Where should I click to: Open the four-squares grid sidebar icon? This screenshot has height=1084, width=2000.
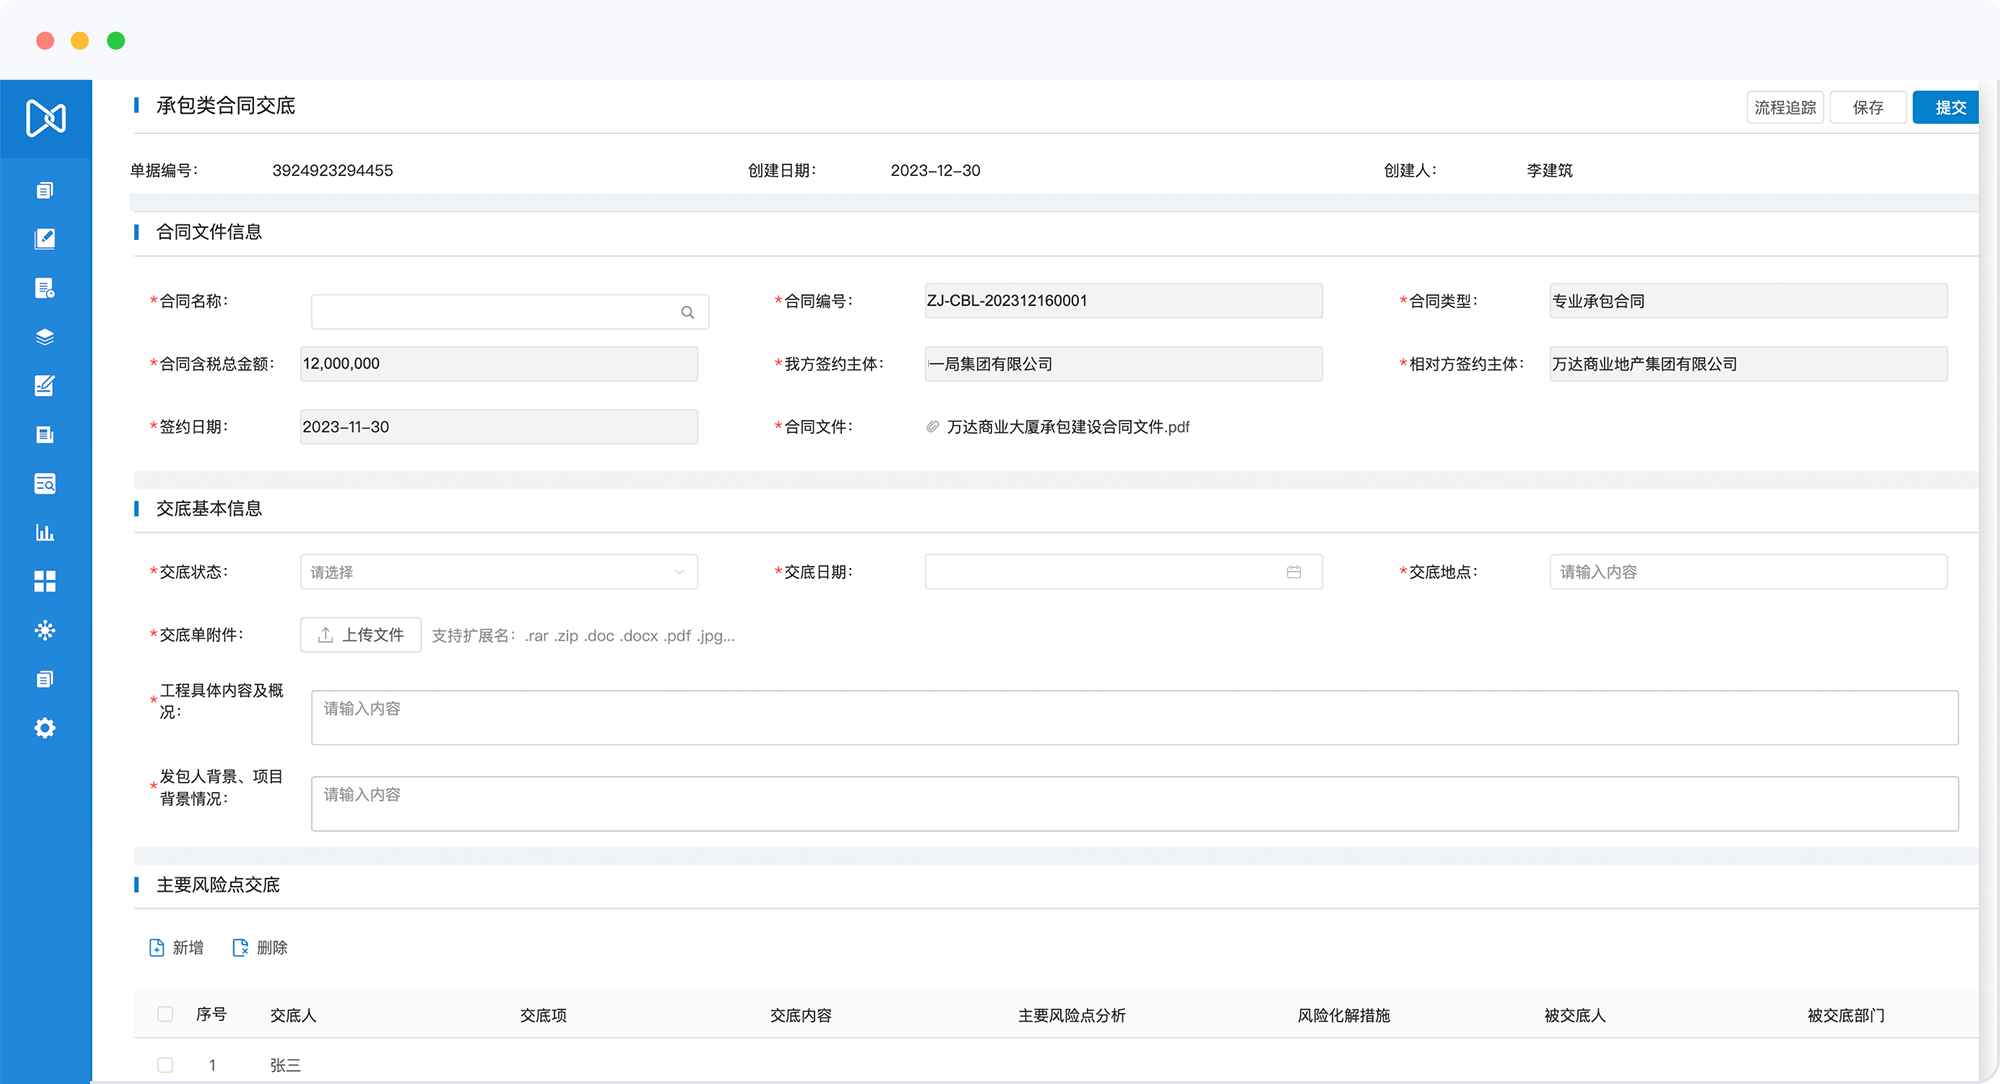point(45,581)
